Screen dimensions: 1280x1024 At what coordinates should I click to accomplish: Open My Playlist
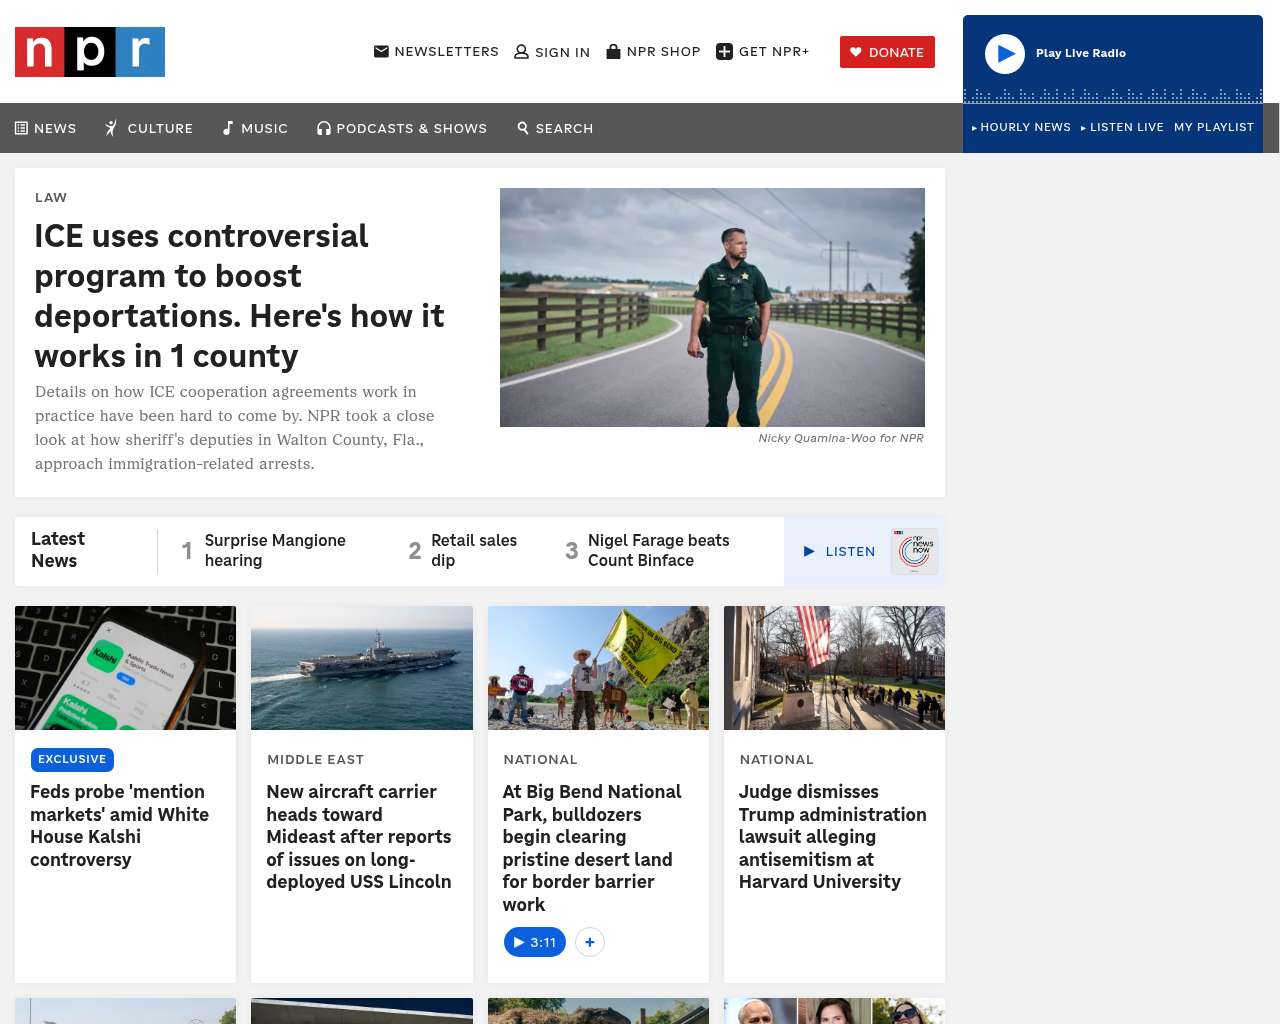tap(1214, 127)
